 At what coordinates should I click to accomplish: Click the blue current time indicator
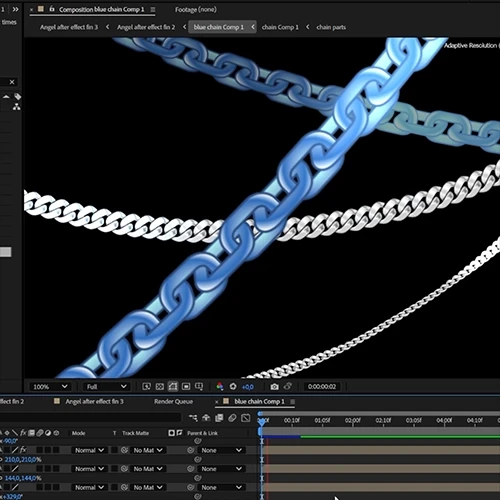pyautogui.click(x=262, y=422)
